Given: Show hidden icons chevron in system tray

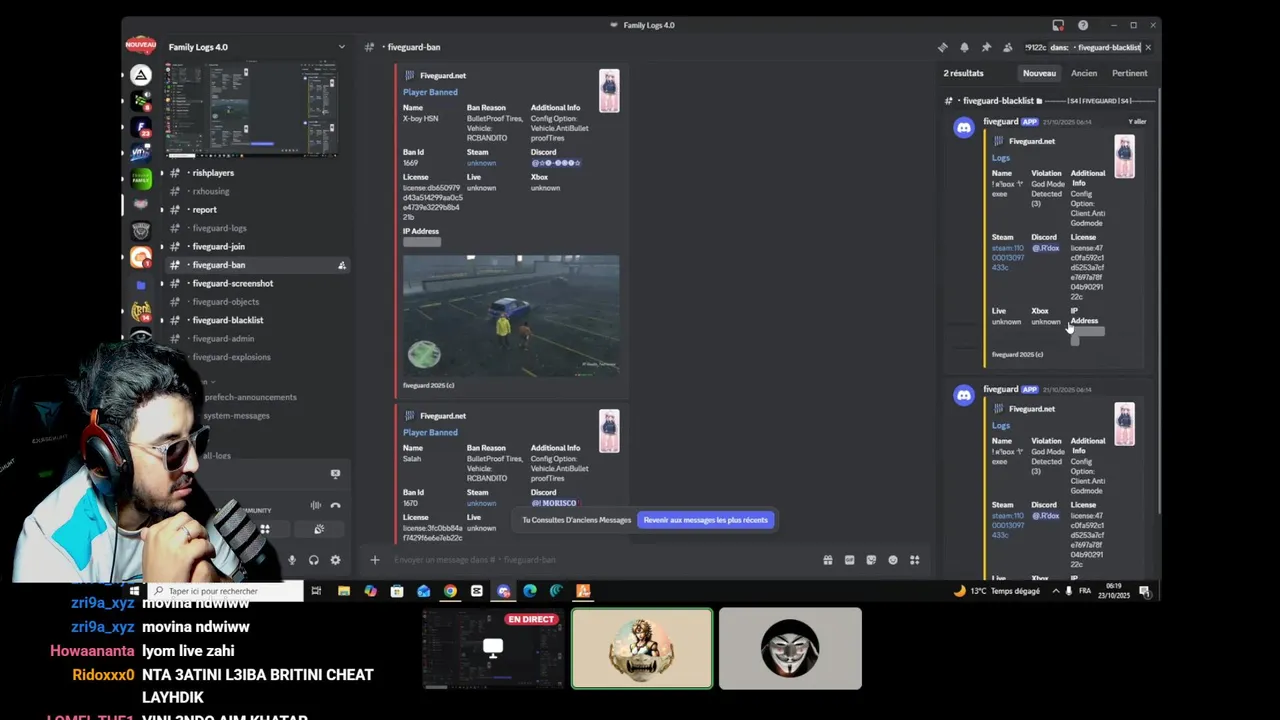Looking at the screenshot, I should [1056, 591].
